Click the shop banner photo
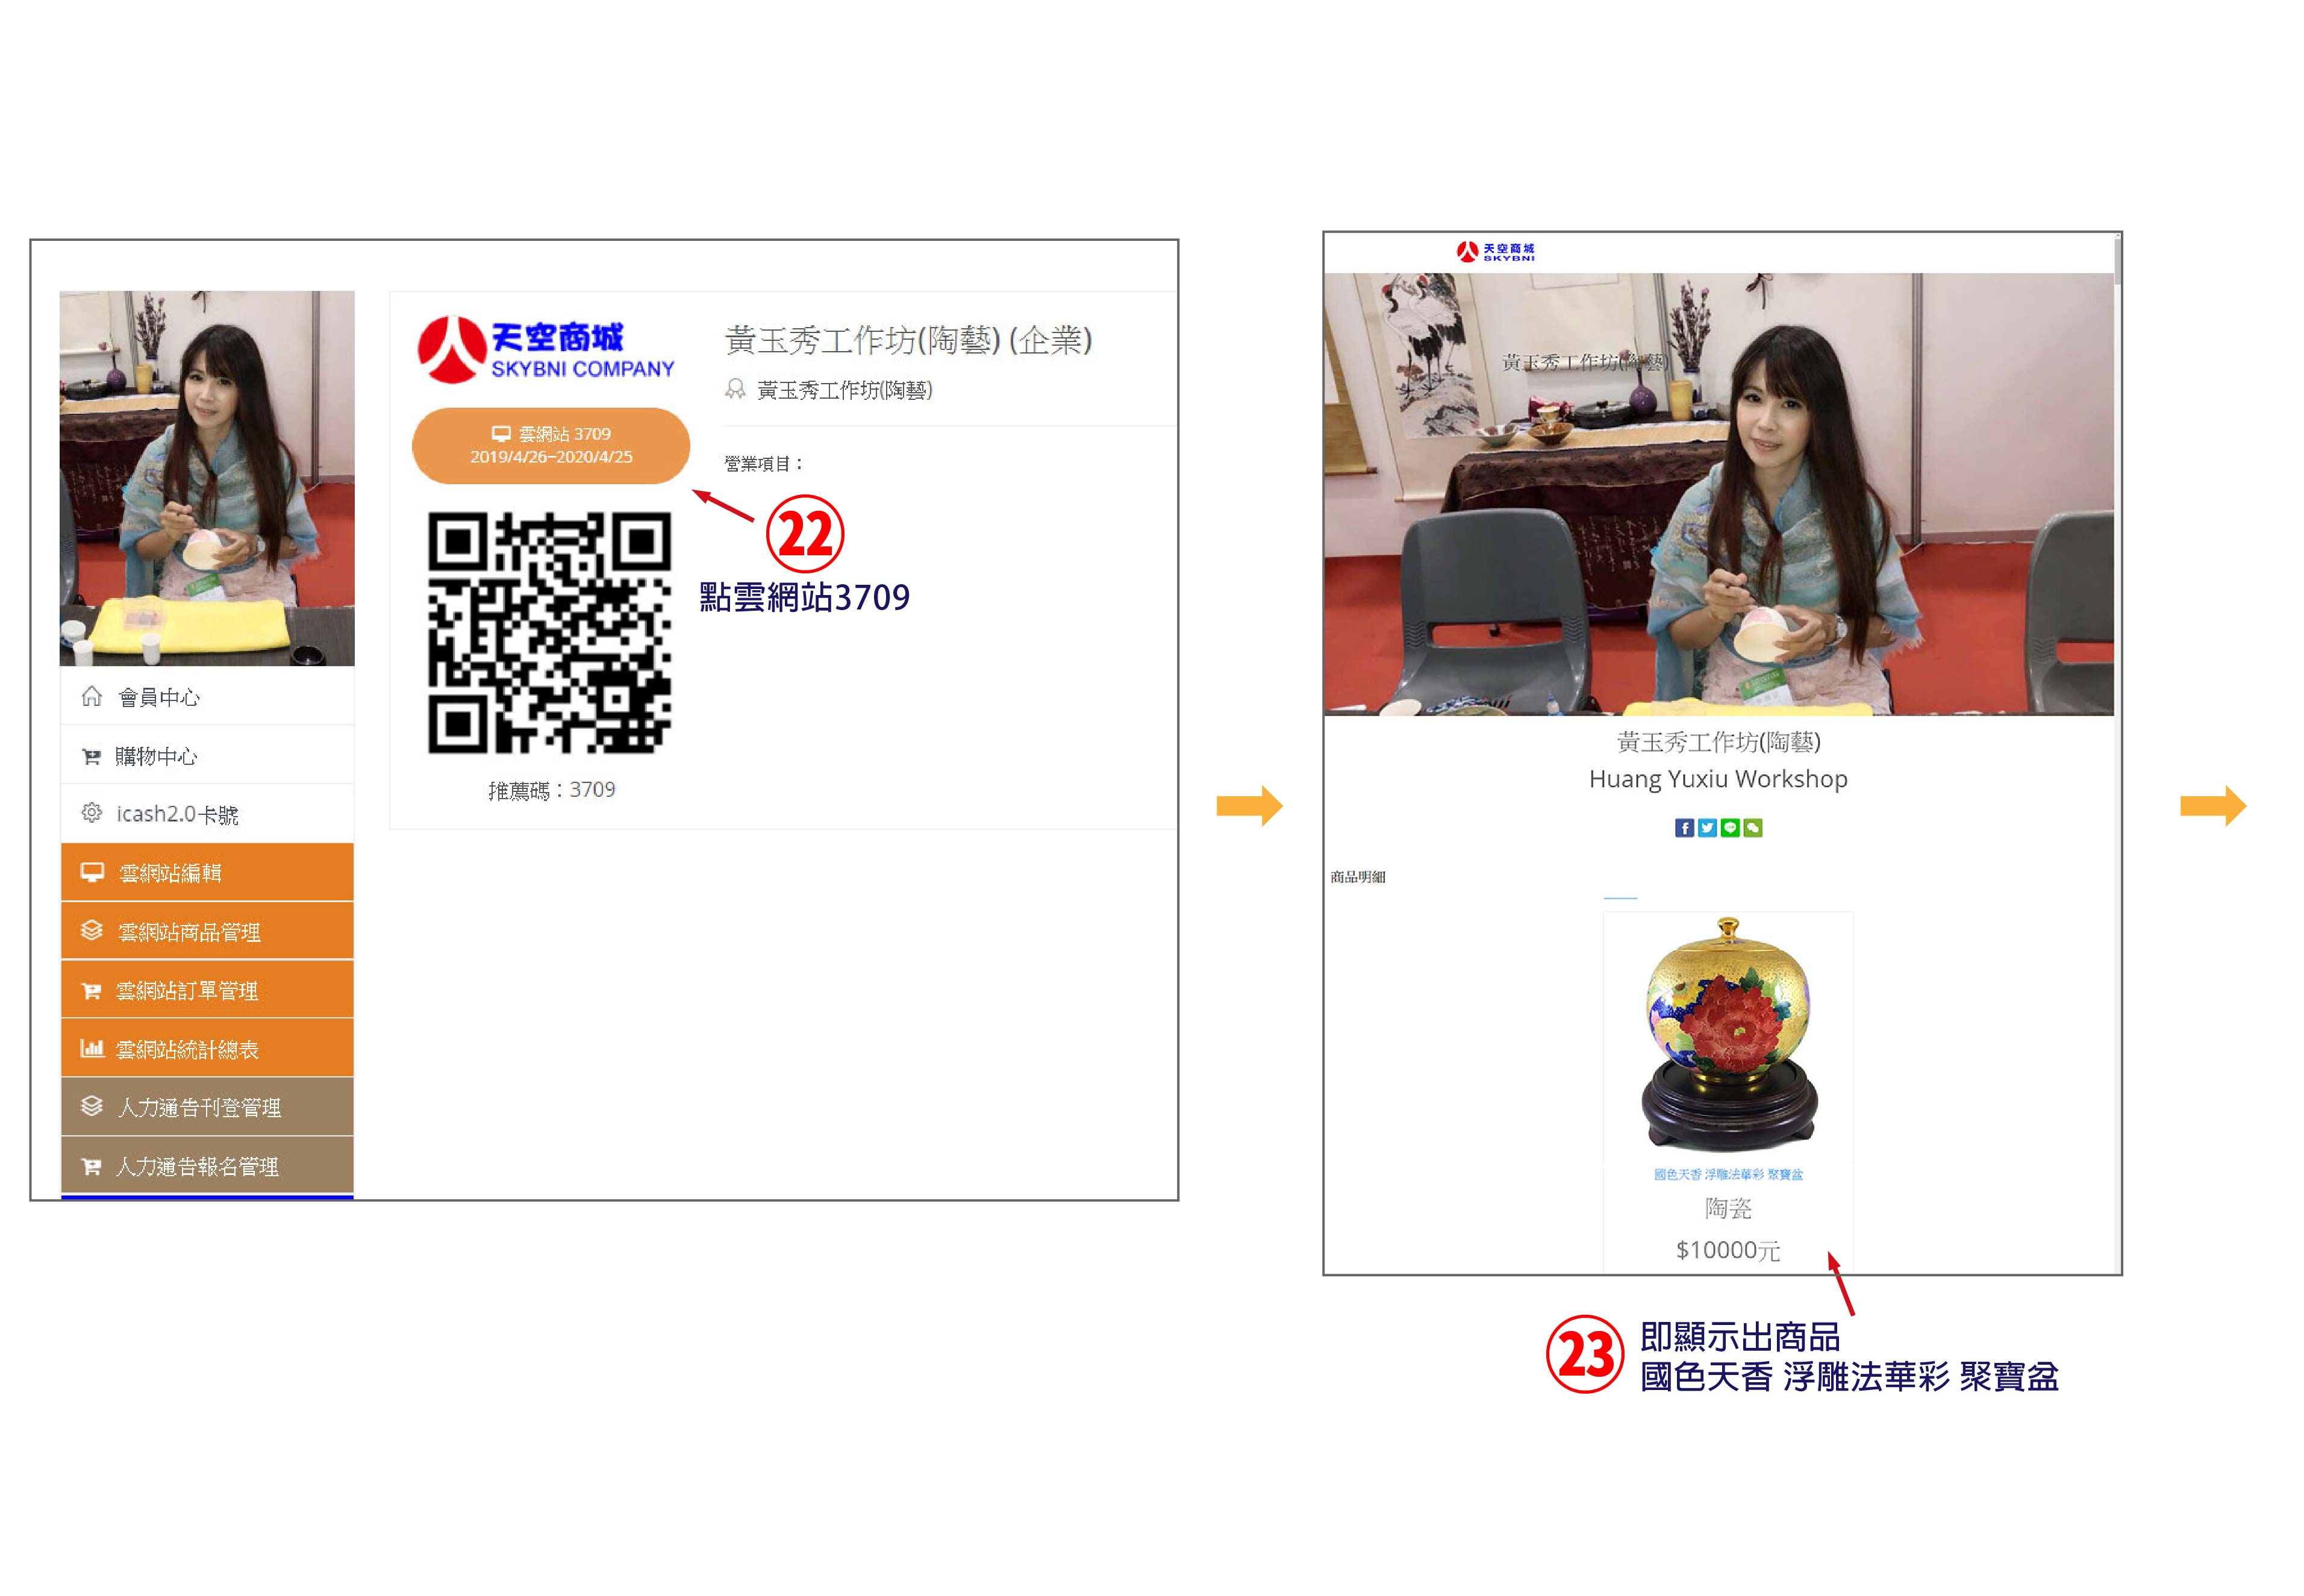 click(x=1719, y=494)
